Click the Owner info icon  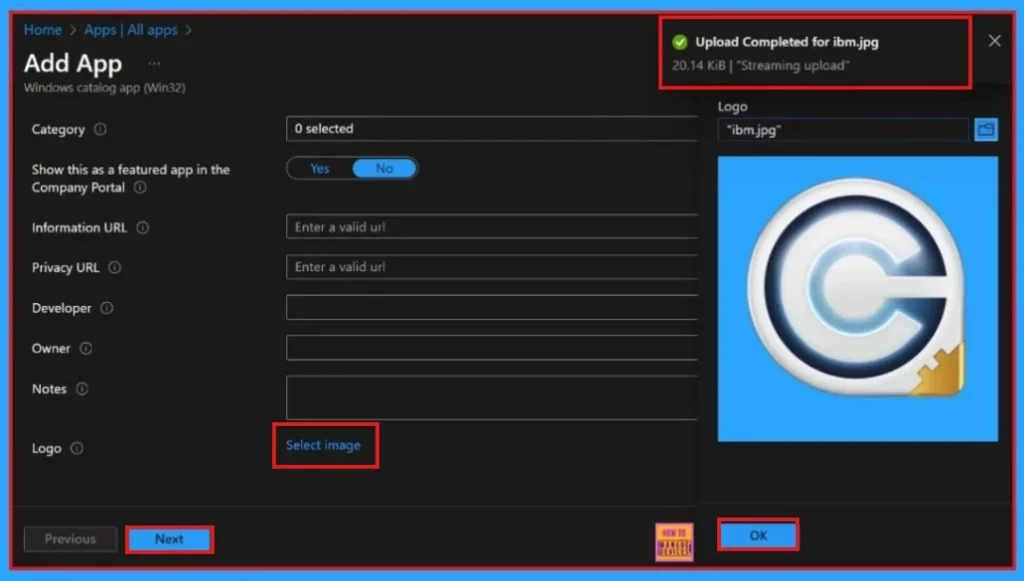(86, 349)
